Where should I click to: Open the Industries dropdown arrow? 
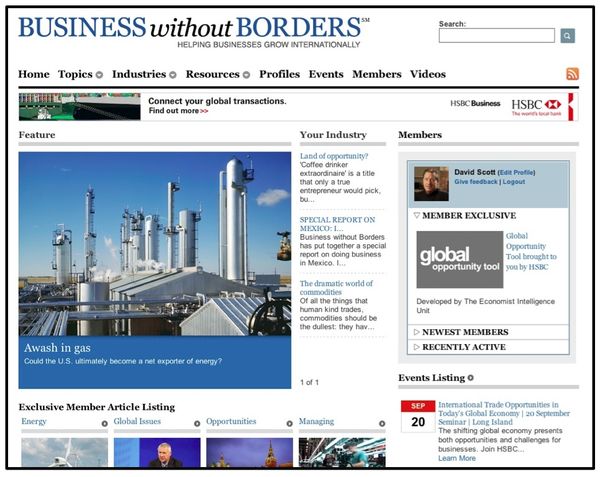pos(173,75)
